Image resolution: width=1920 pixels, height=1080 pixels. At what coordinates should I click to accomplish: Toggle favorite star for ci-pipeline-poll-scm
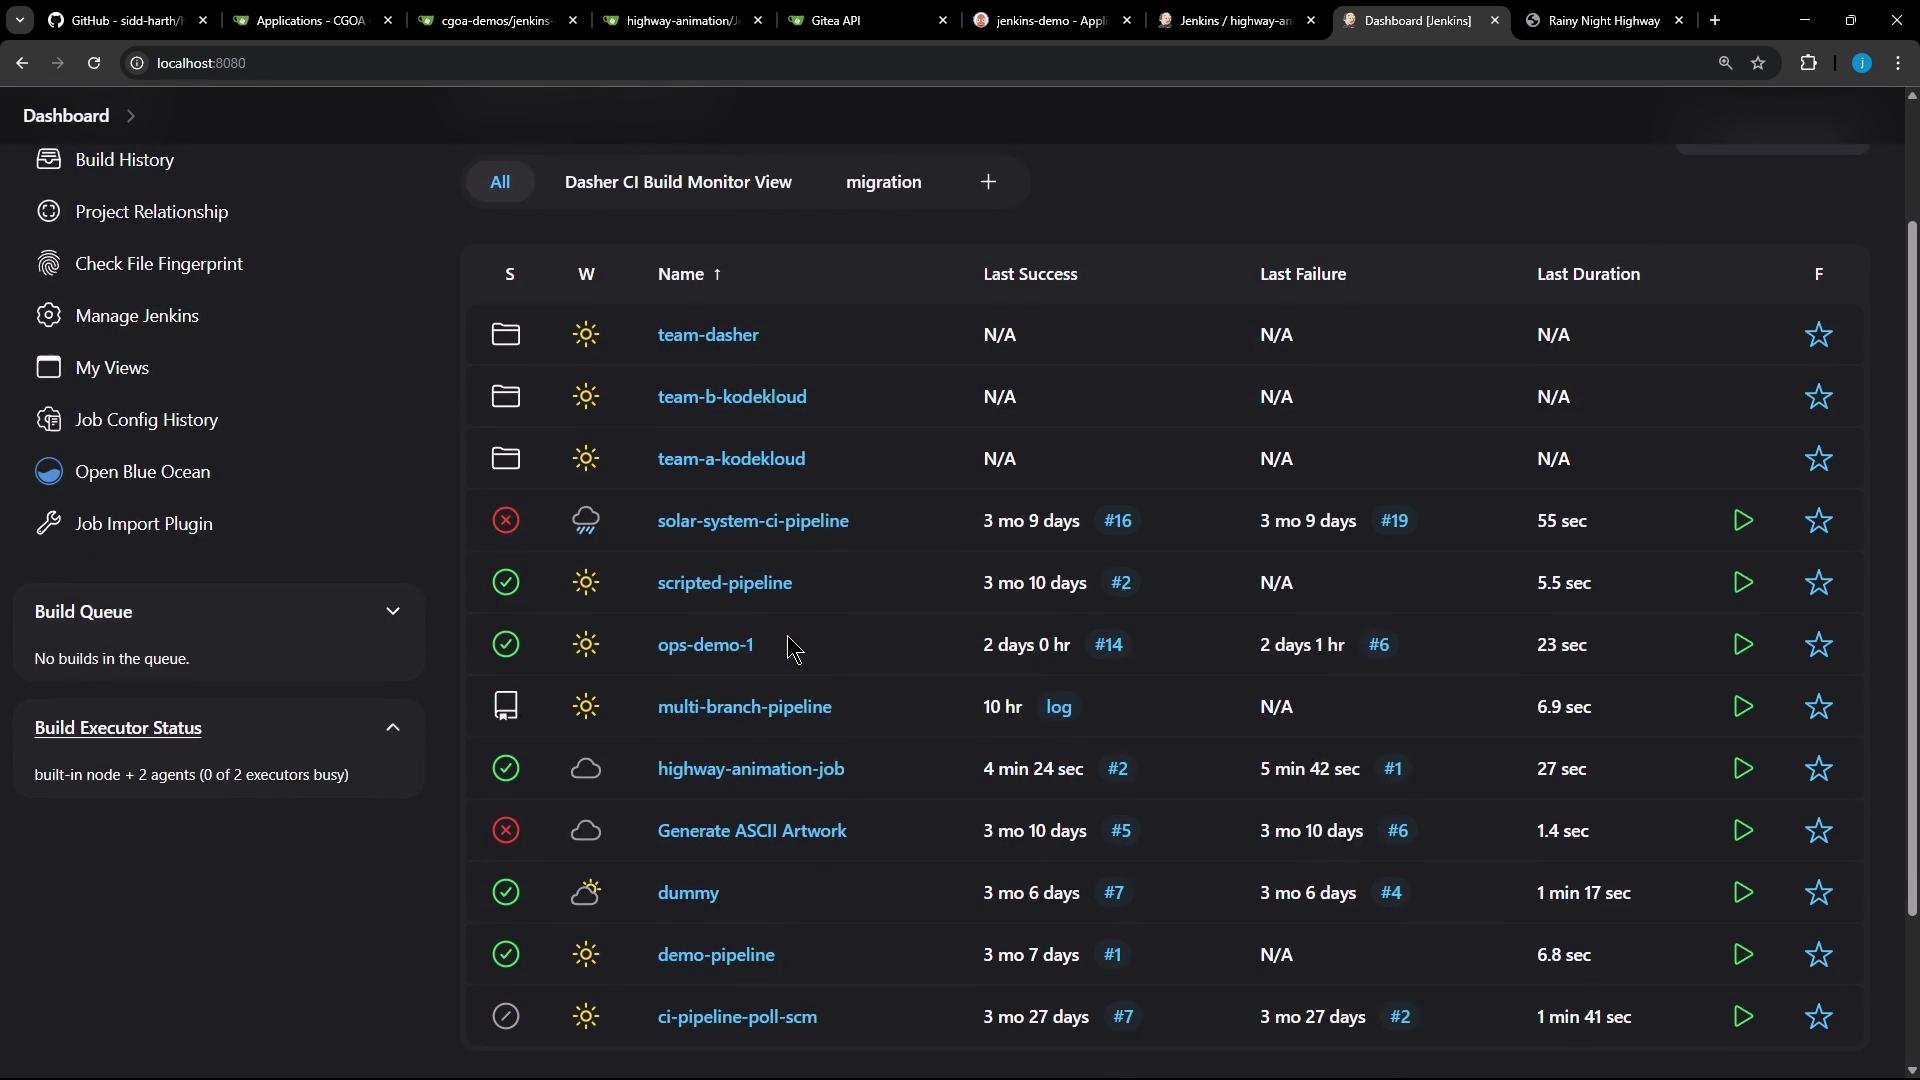tap(1819, 1017)
